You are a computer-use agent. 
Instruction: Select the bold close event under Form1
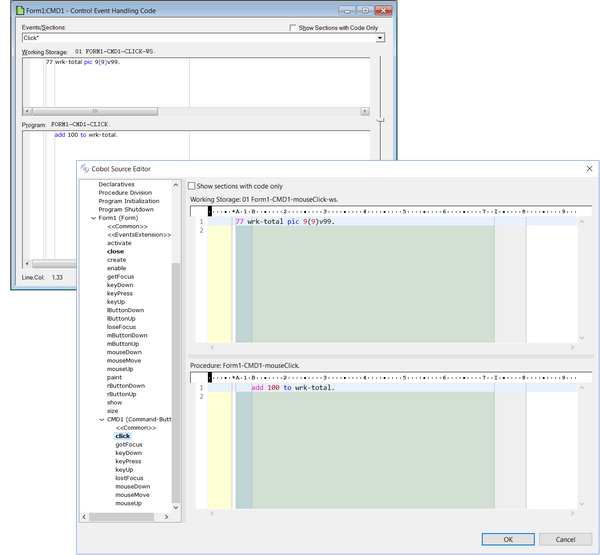tap(116, 251)
